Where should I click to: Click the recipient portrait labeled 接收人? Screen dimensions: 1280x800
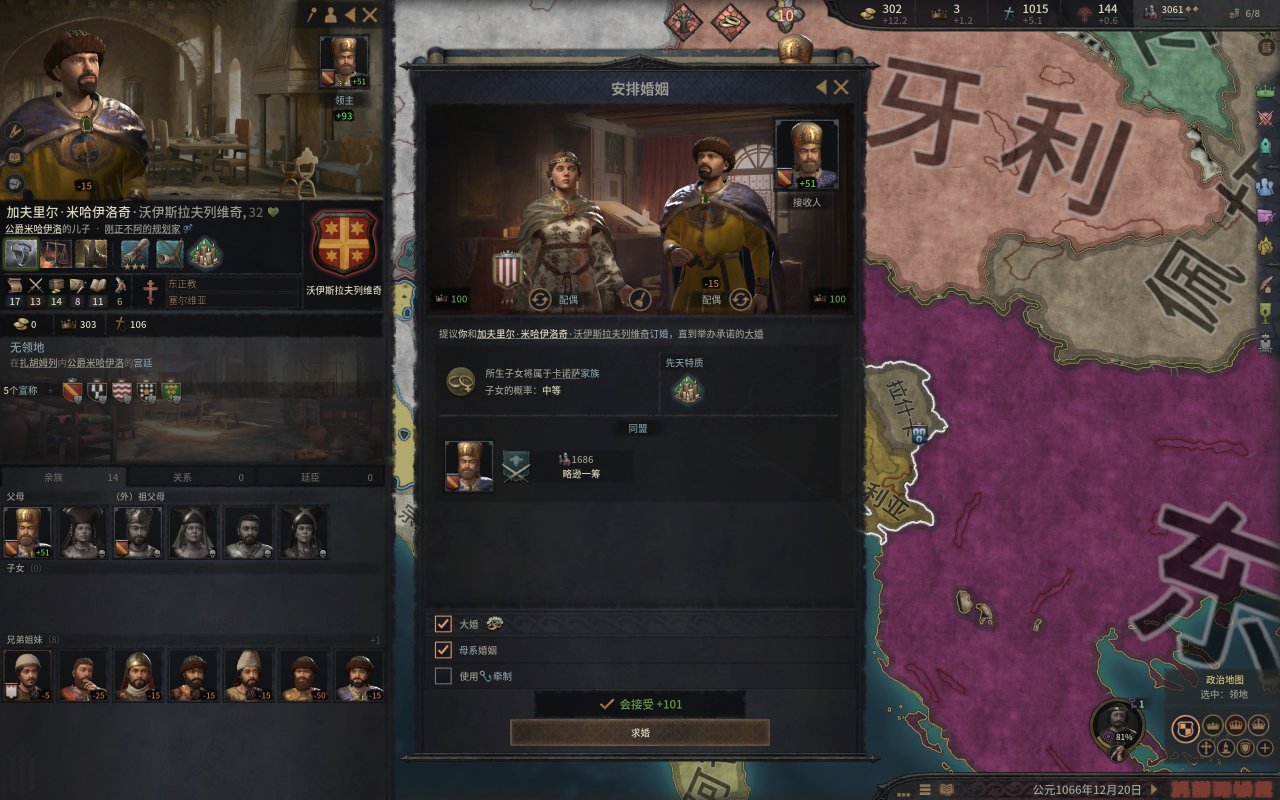(x=806, y=155)
